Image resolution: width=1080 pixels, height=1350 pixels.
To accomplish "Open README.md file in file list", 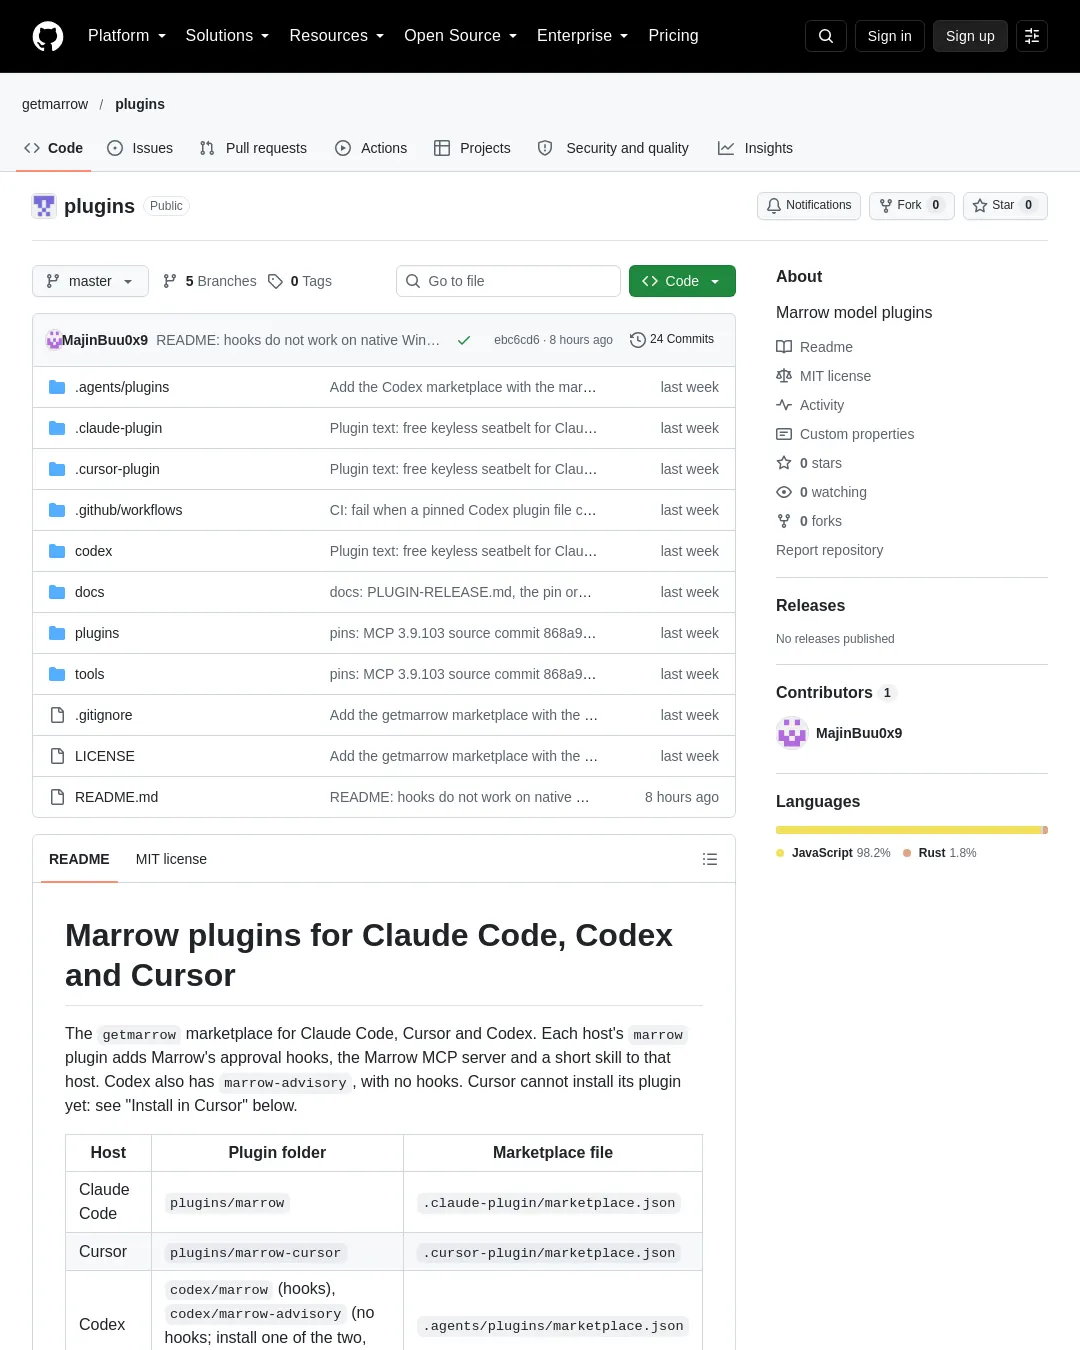I will tap(116, 797).
